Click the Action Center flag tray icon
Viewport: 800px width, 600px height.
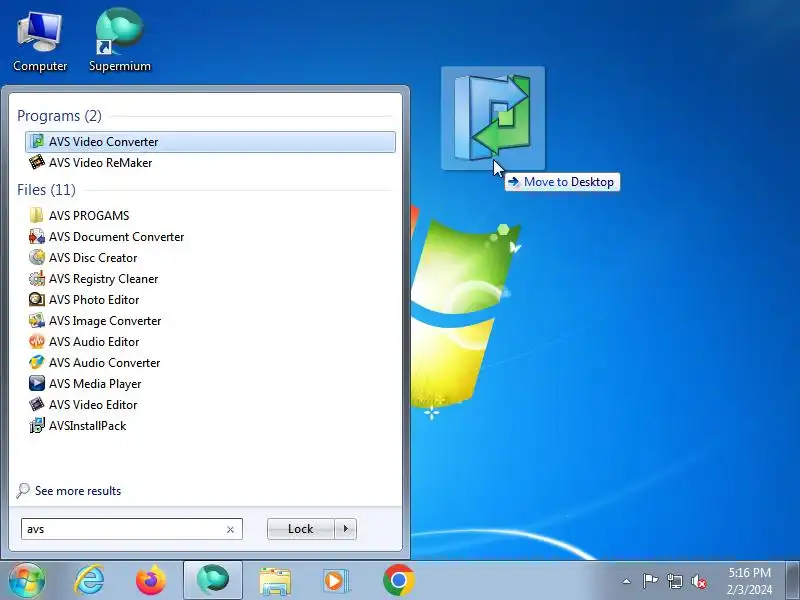coord(650,581)
